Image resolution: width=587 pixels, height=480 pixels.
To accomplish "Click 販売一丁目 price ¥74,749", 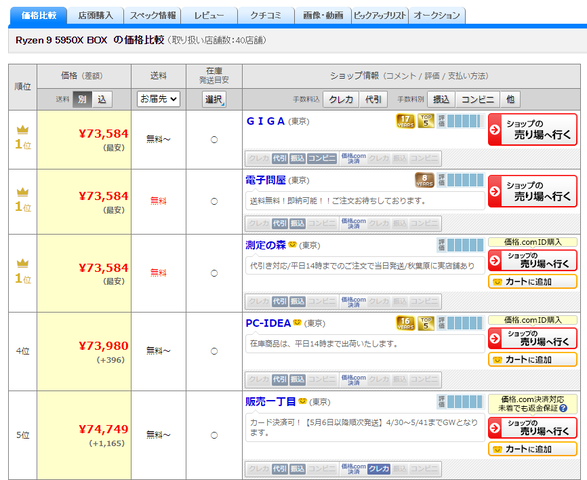I will coord(104,429).
